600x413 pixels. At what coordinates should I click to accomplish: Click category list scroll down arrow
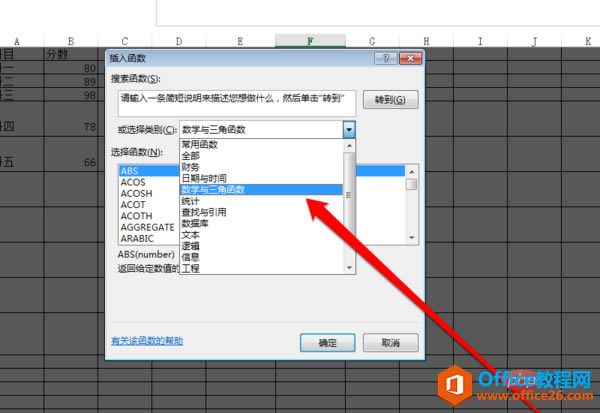point(349,268)
